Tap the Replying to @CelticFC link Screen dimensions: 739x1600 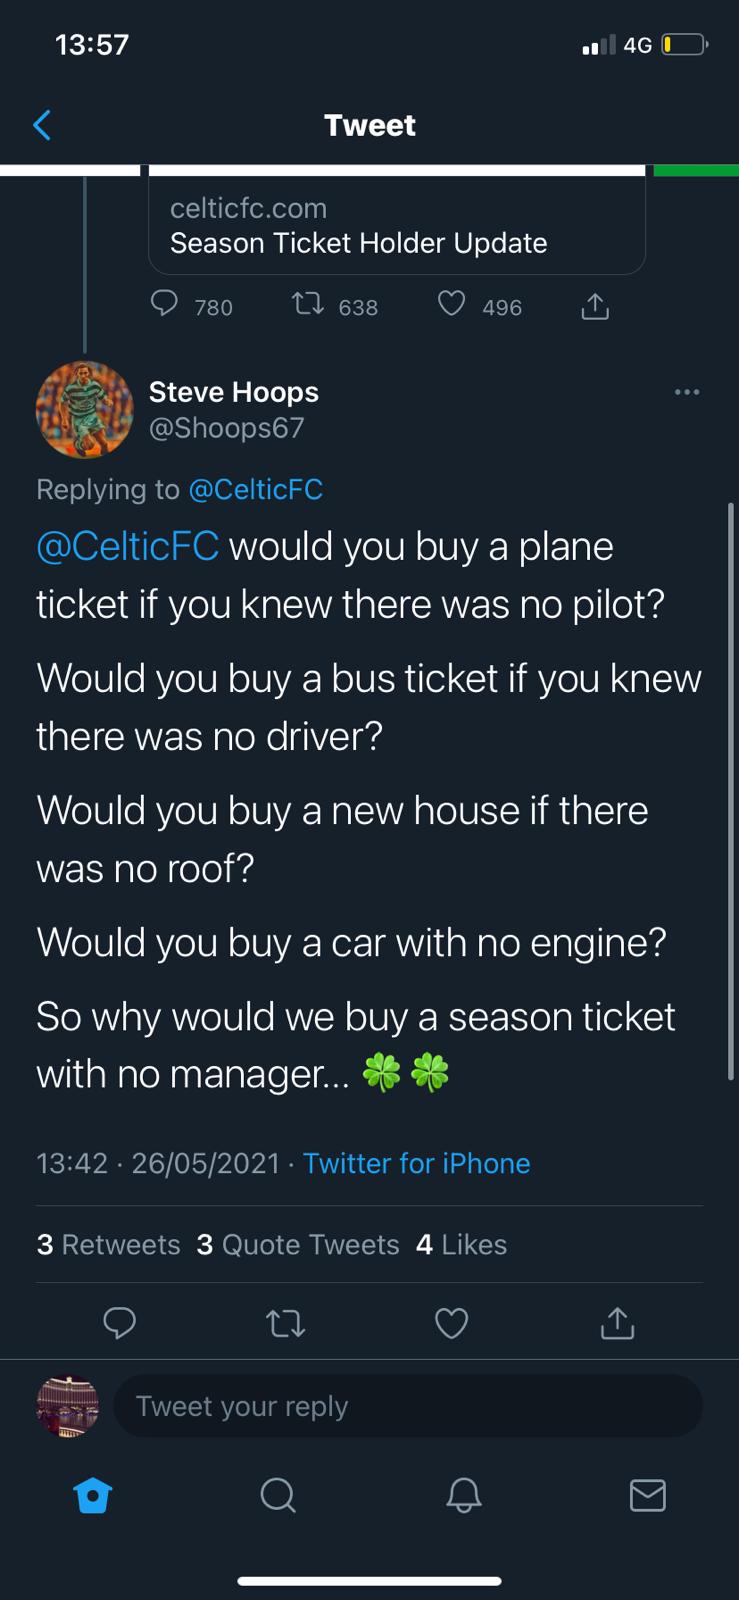255,489
